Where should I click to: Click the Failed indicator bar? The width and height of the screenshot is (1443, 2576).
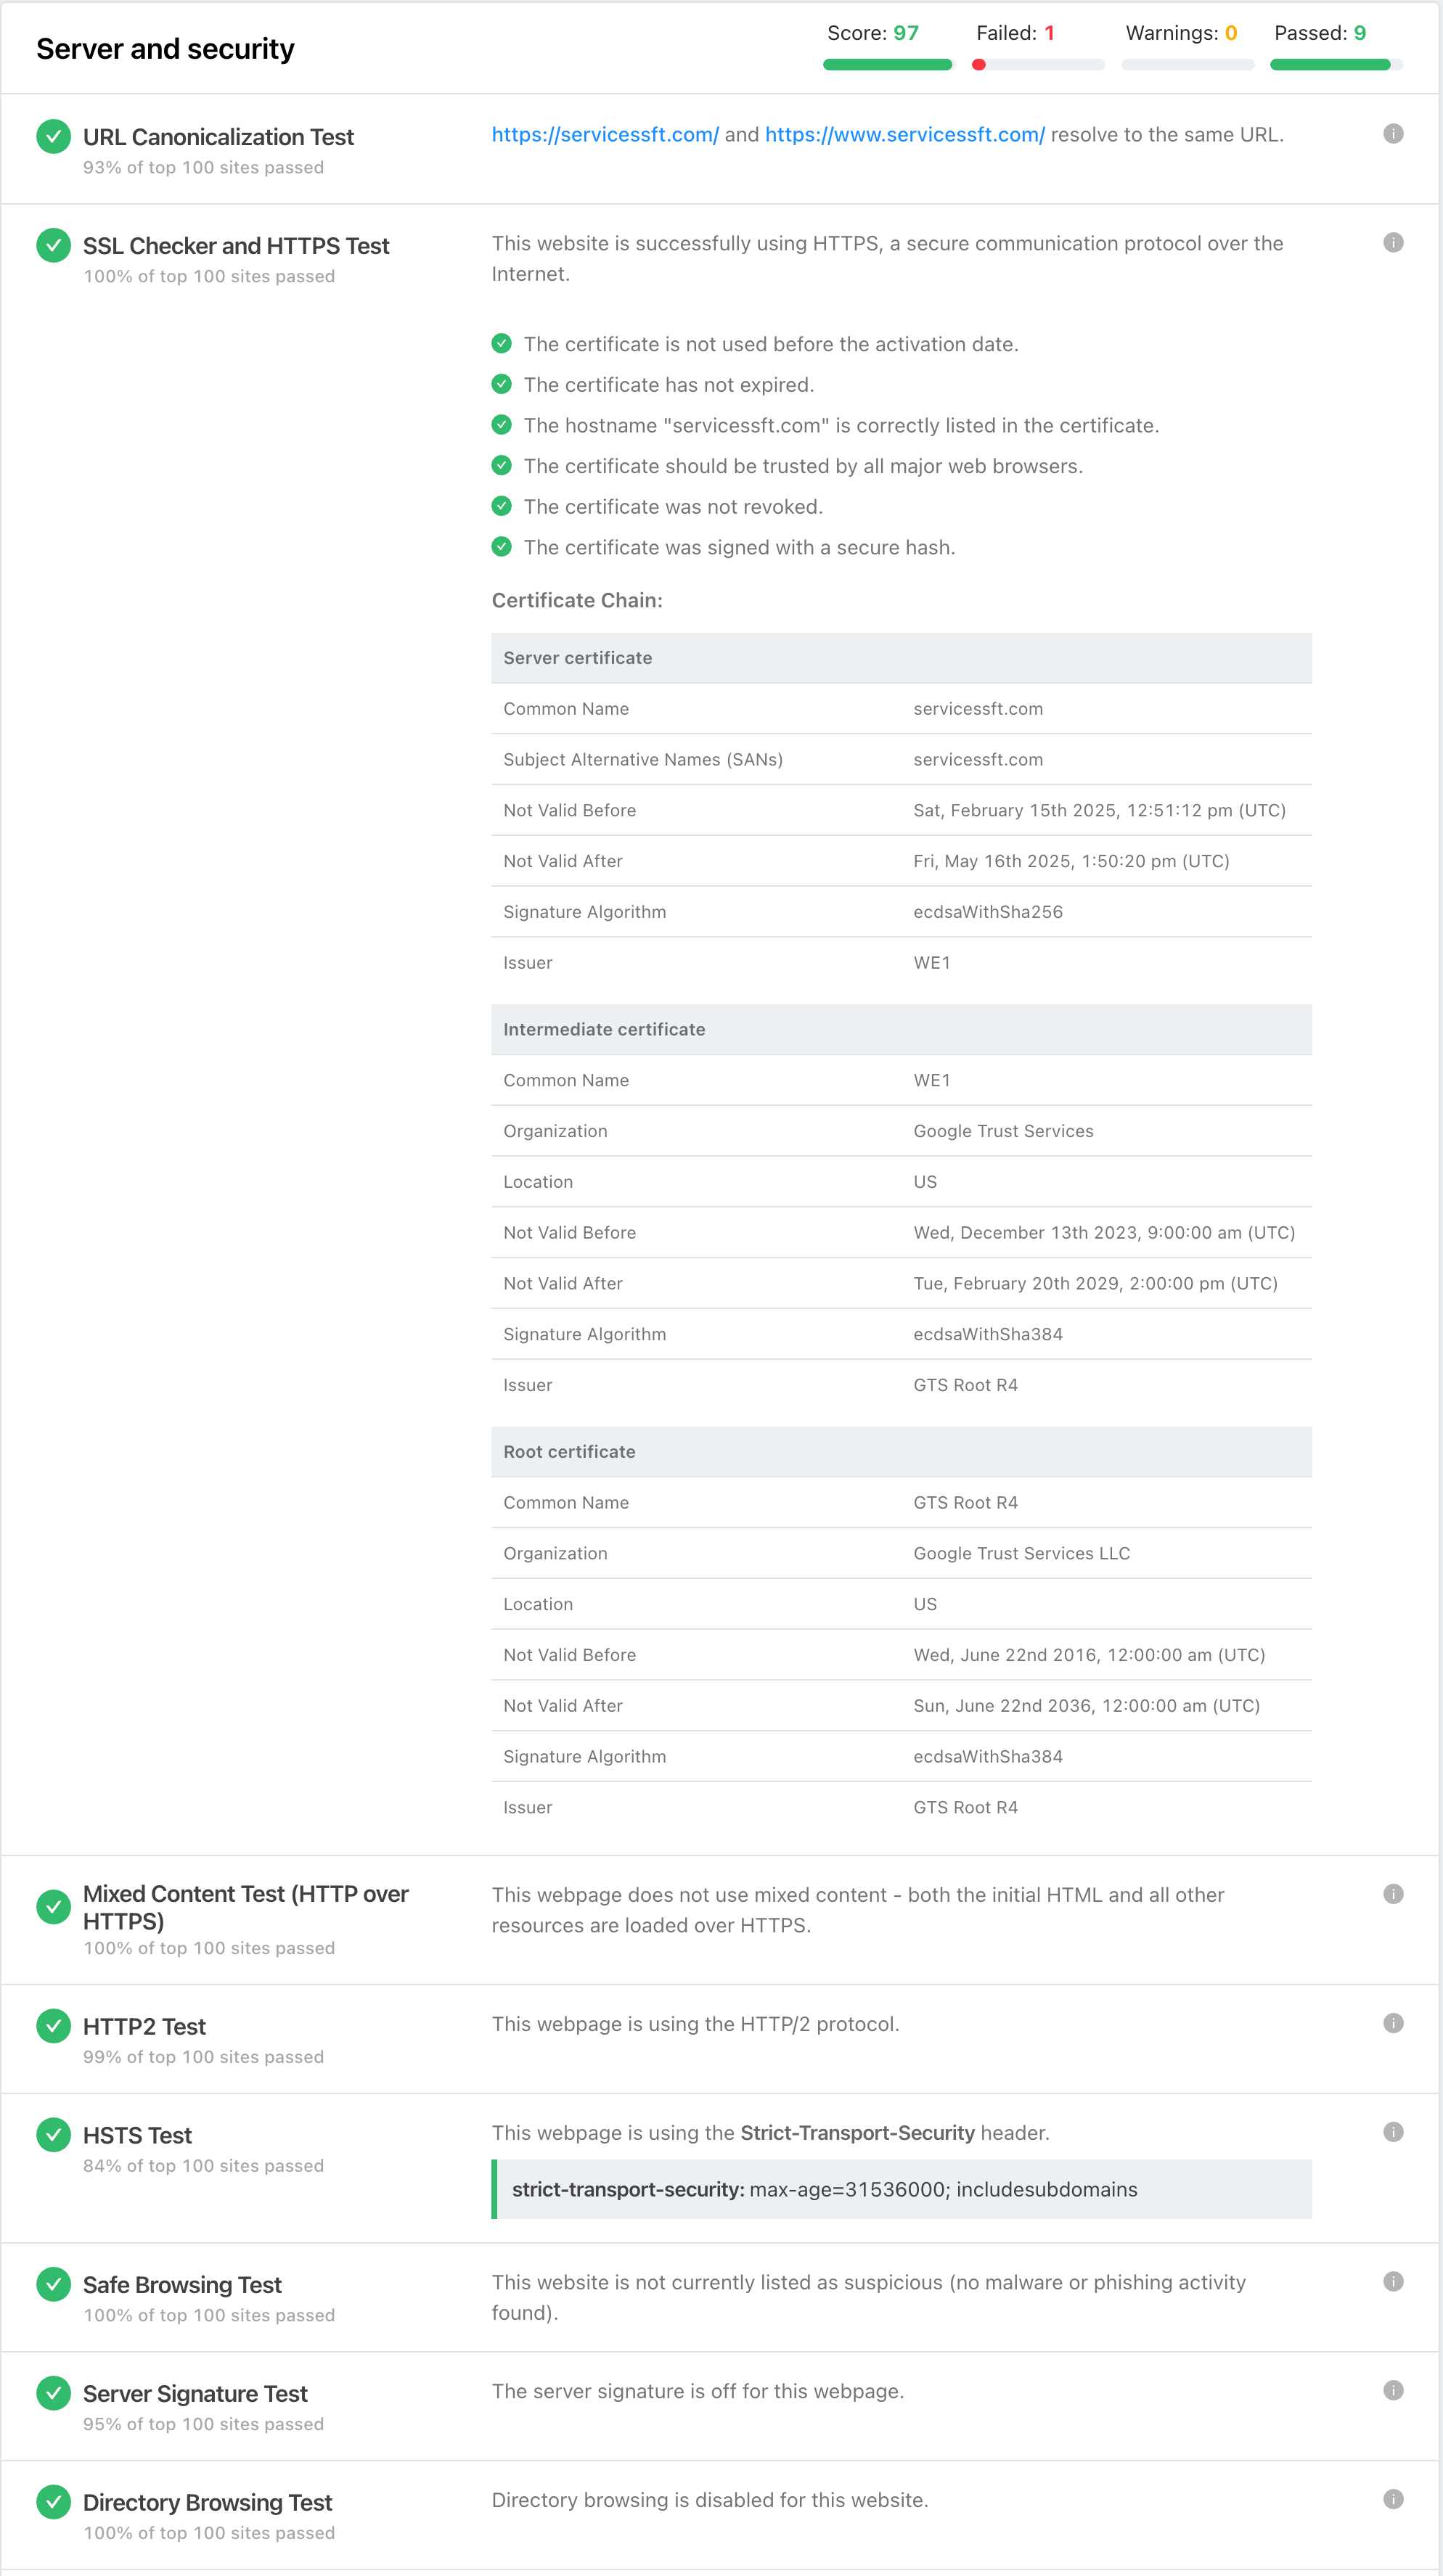1039,65
